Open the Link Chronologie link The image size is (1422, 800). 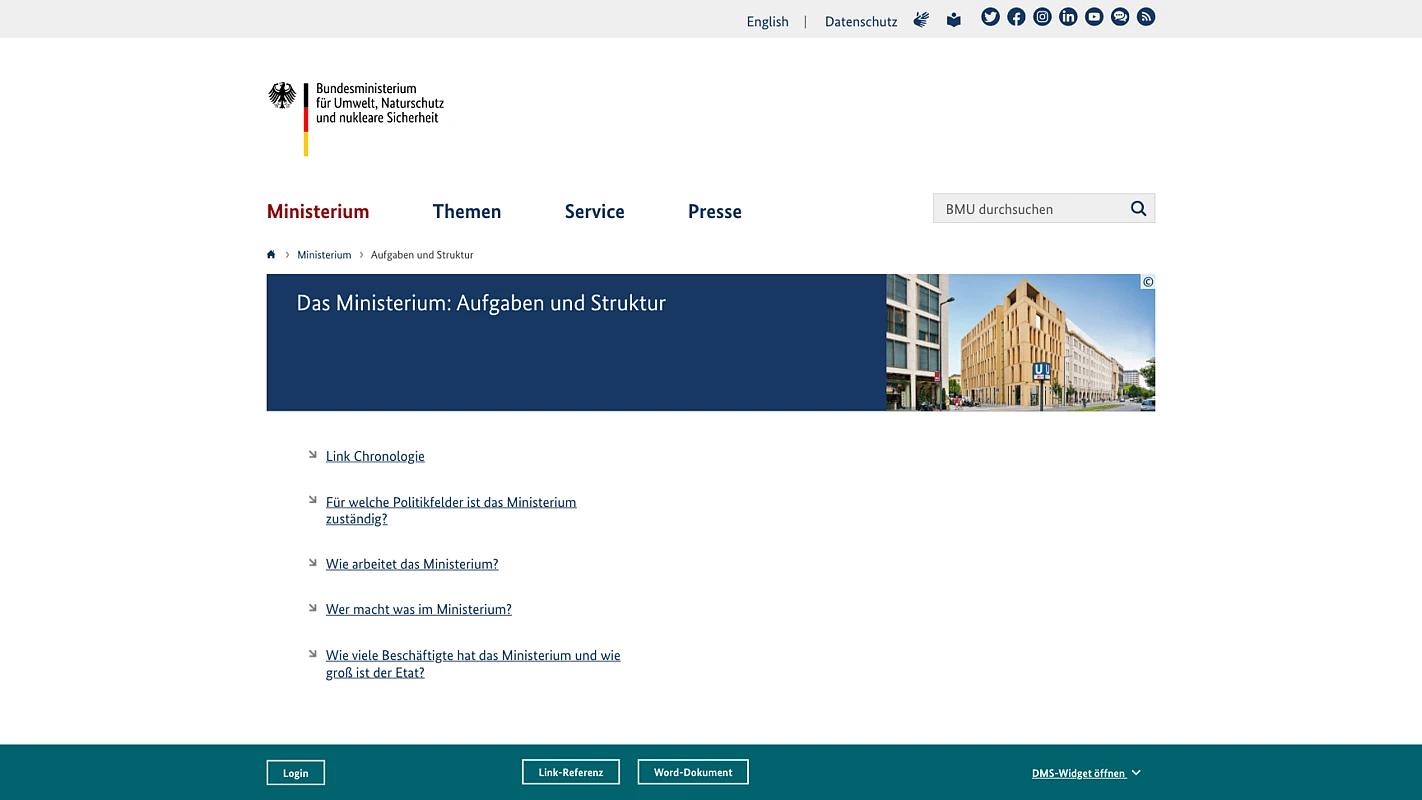point(375,456)
